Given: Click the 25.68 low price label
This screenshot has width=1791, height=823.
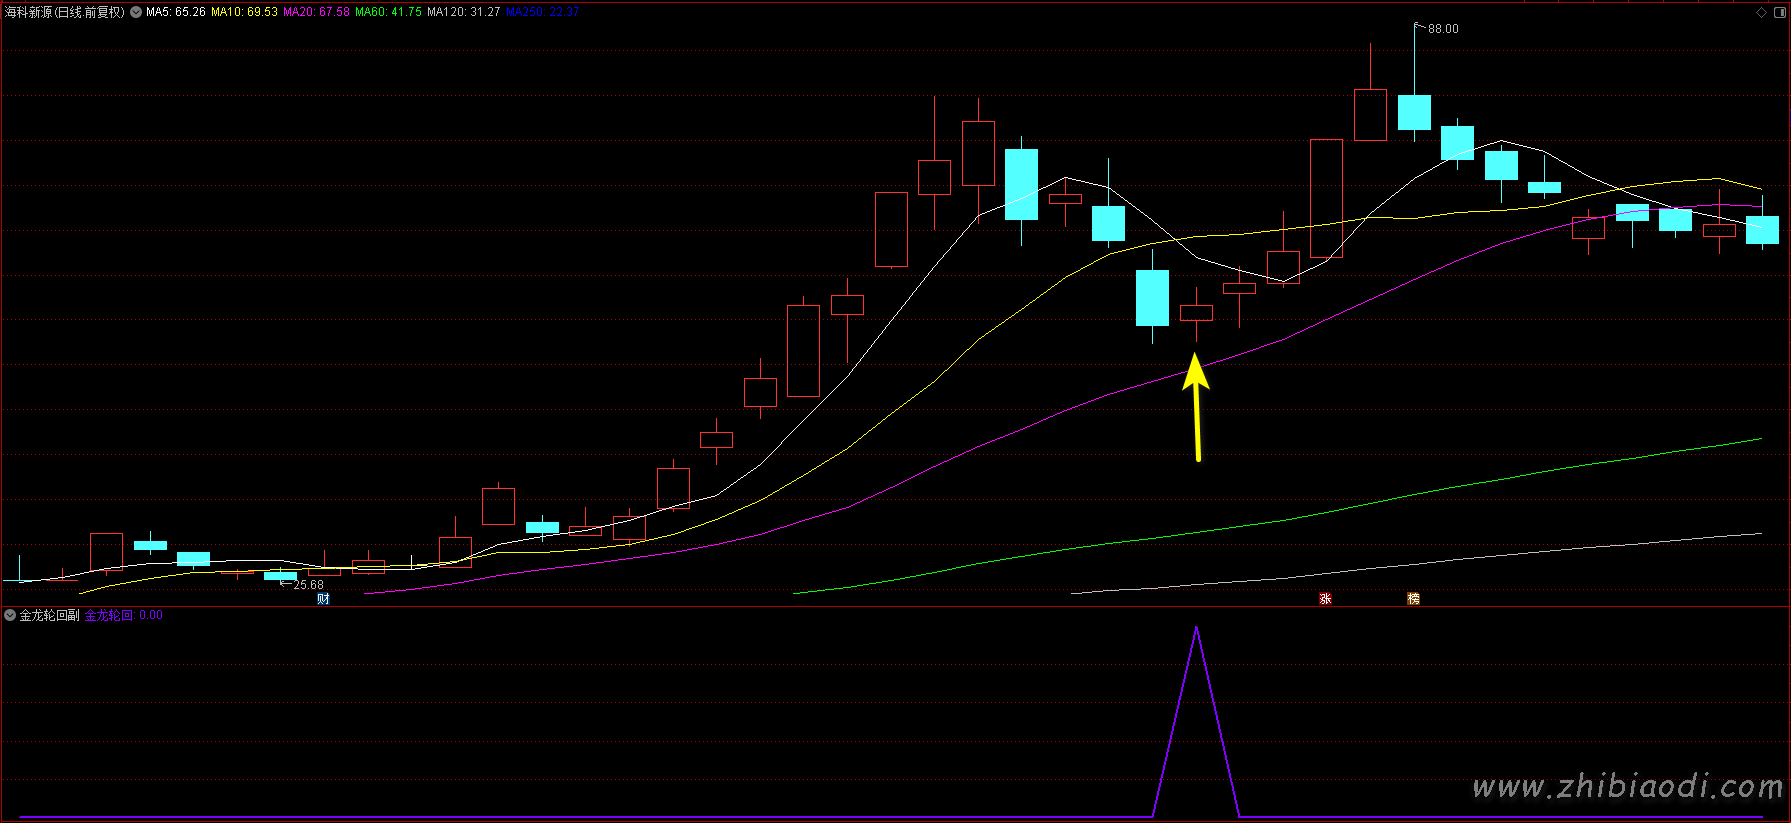Looking at the screenshot, I should [x=308, y=585].
